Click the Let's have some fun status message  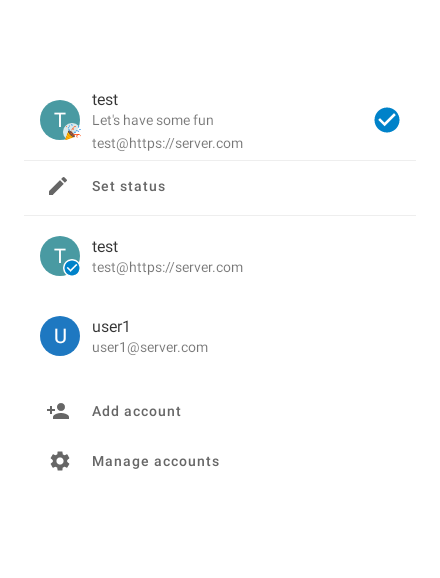pos(153,120)
